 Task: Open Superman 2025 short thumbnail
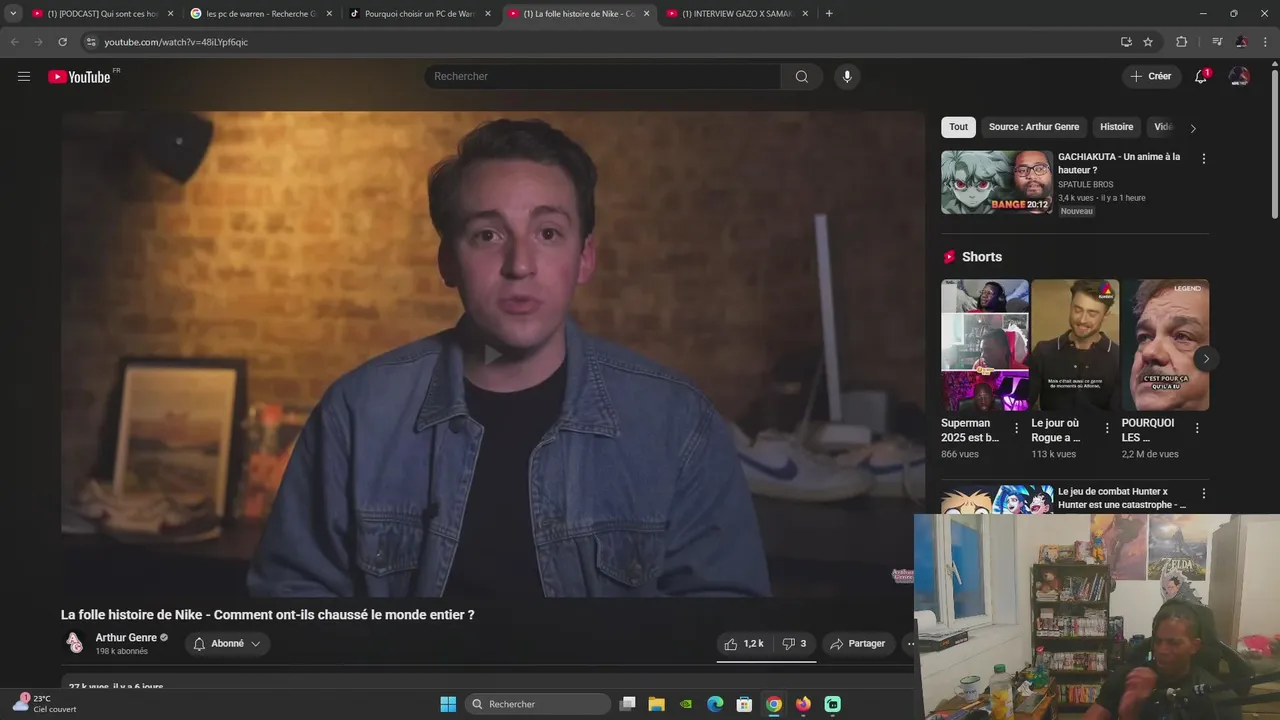click(985, 345)
